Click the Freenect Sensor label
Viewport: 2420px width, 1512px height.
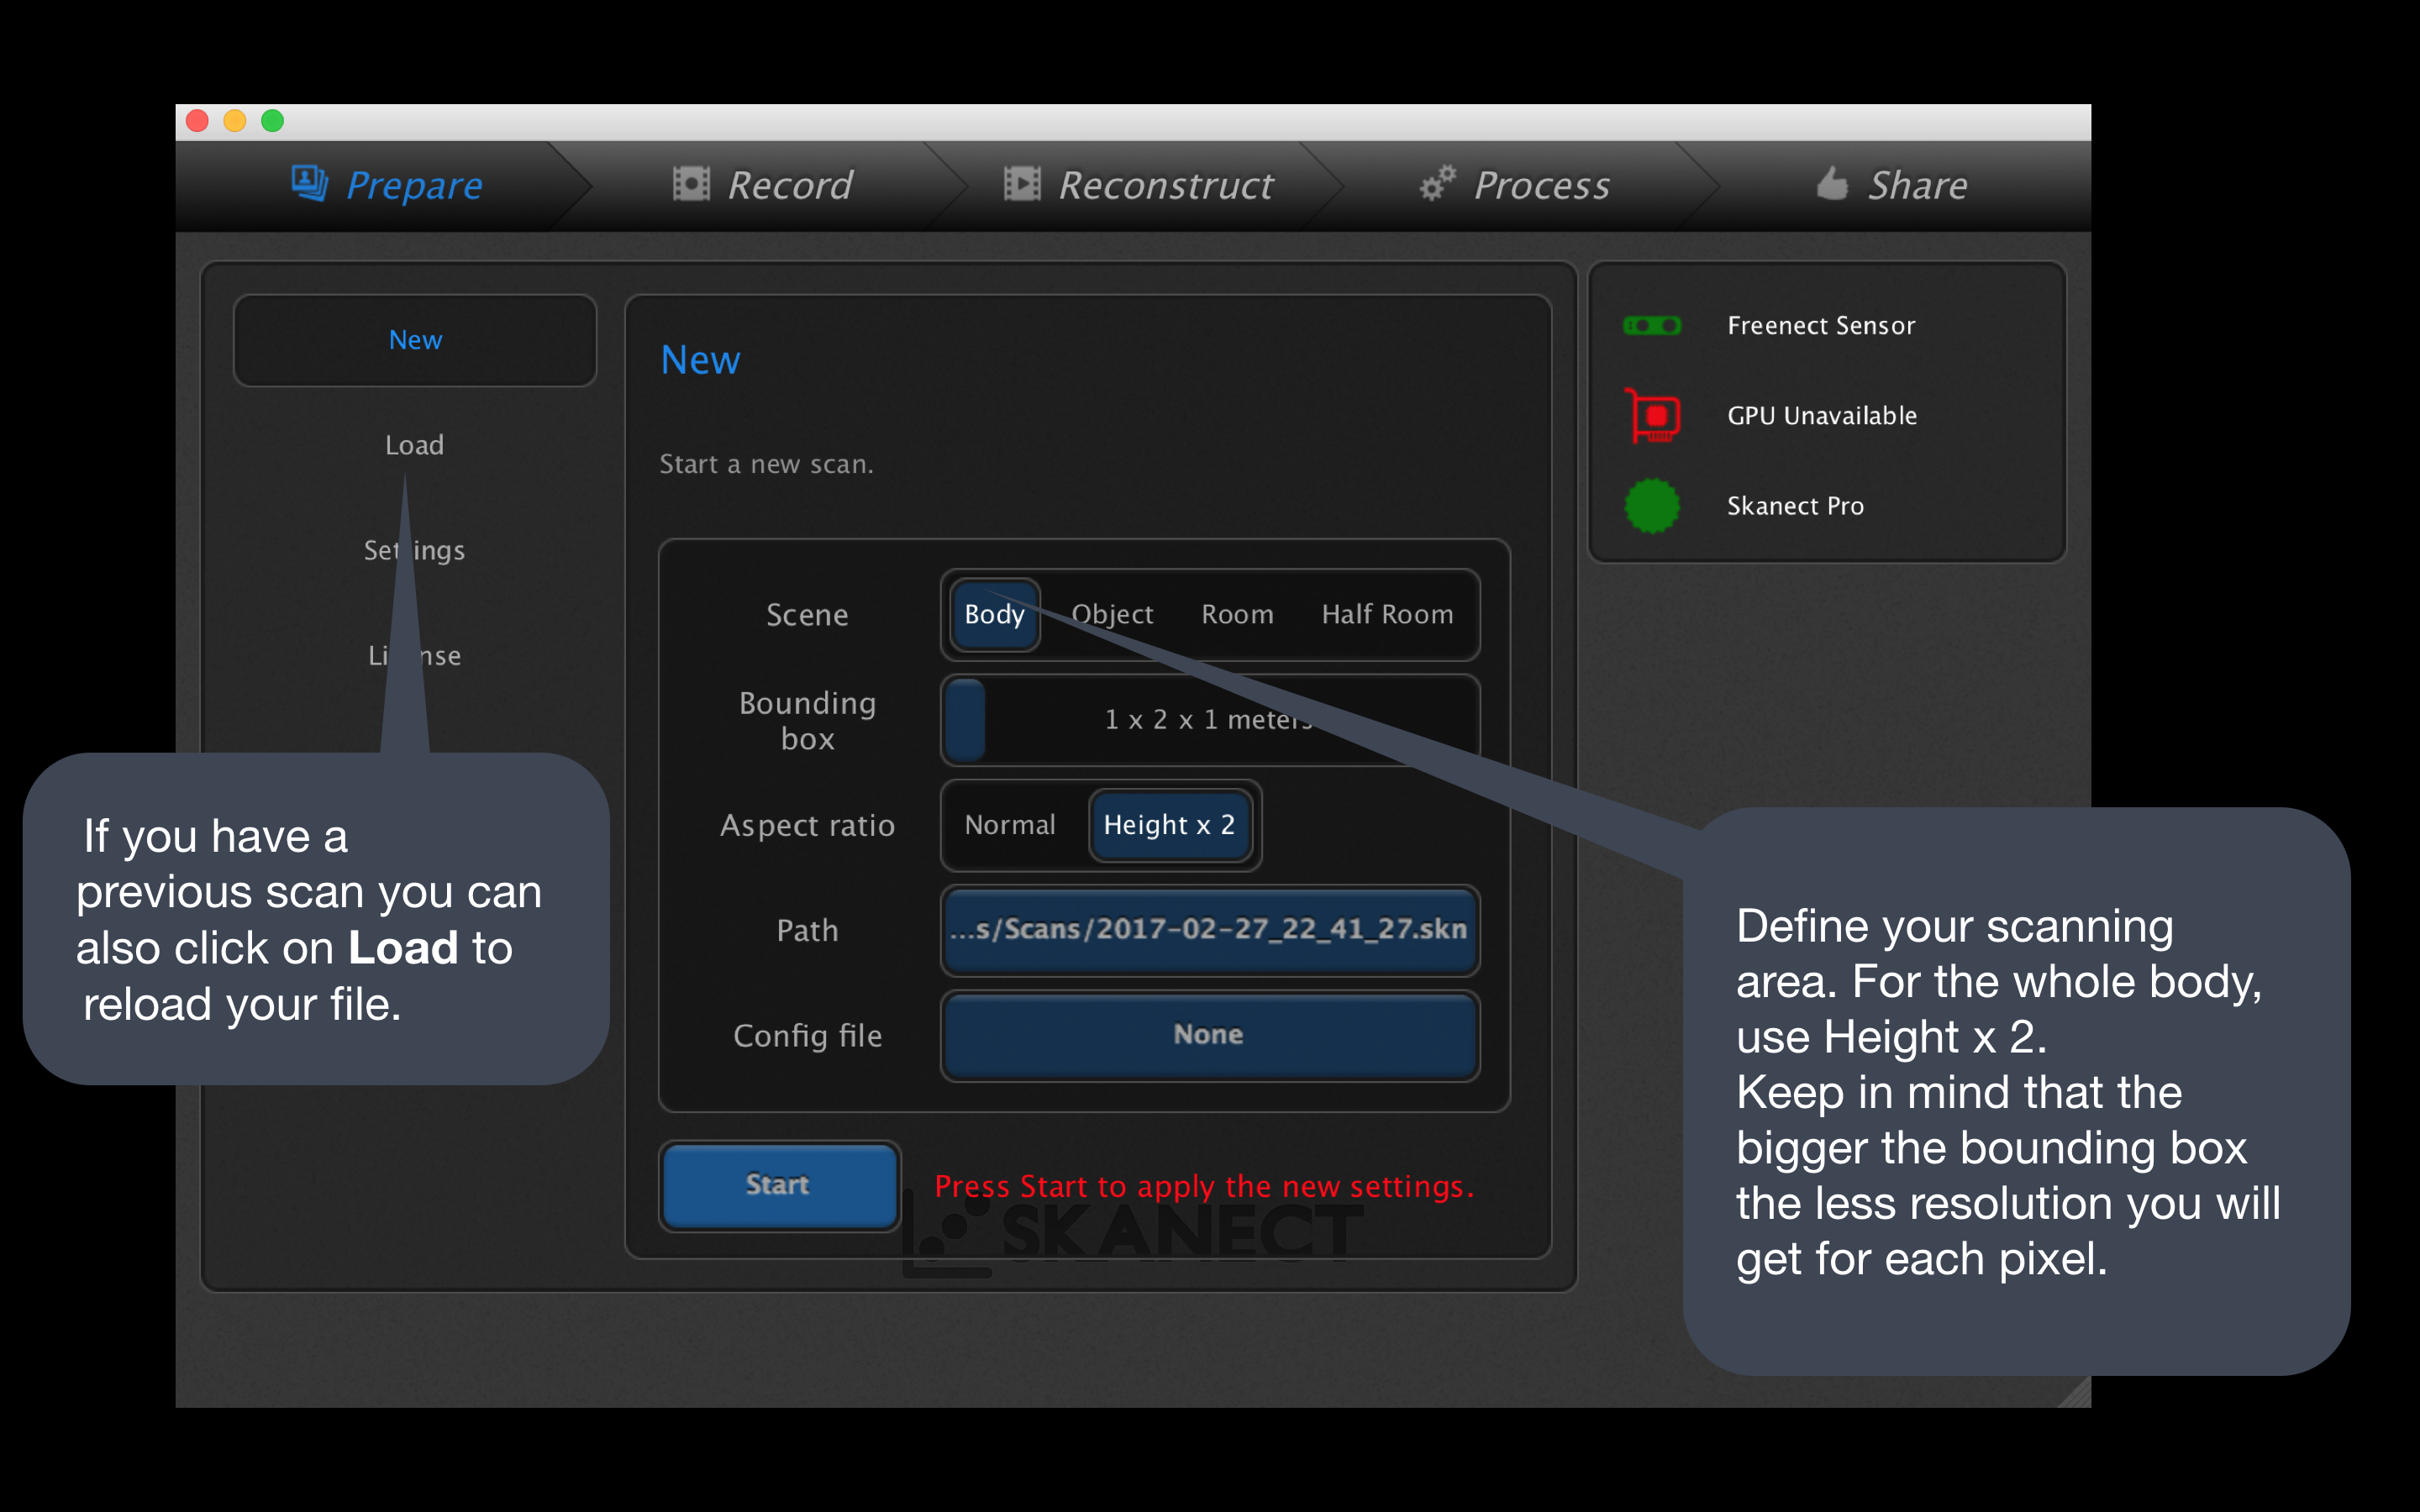(1821, 326)
